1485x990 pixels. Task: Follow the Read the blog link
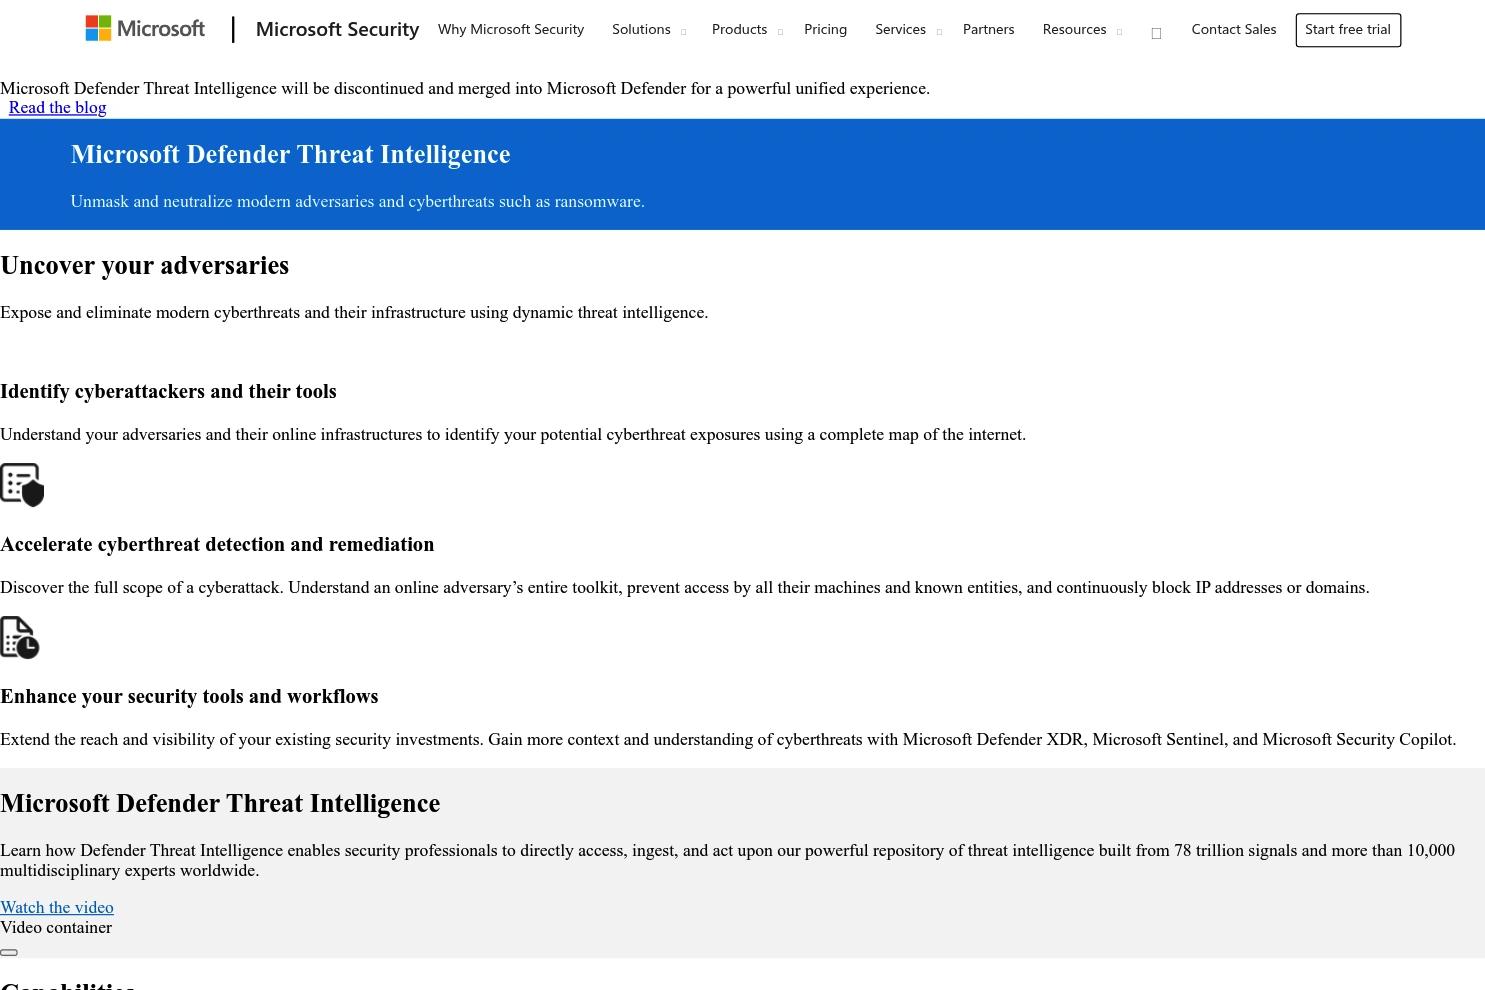click(x=57, y=108)
